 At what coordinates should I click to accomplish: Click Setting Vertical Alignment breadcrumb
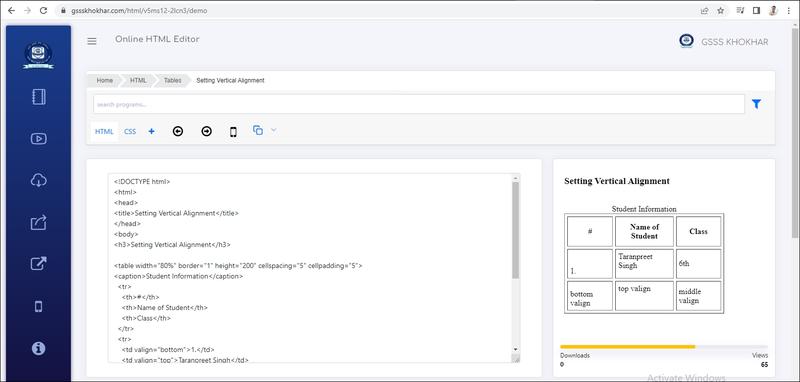click(230, 81)
